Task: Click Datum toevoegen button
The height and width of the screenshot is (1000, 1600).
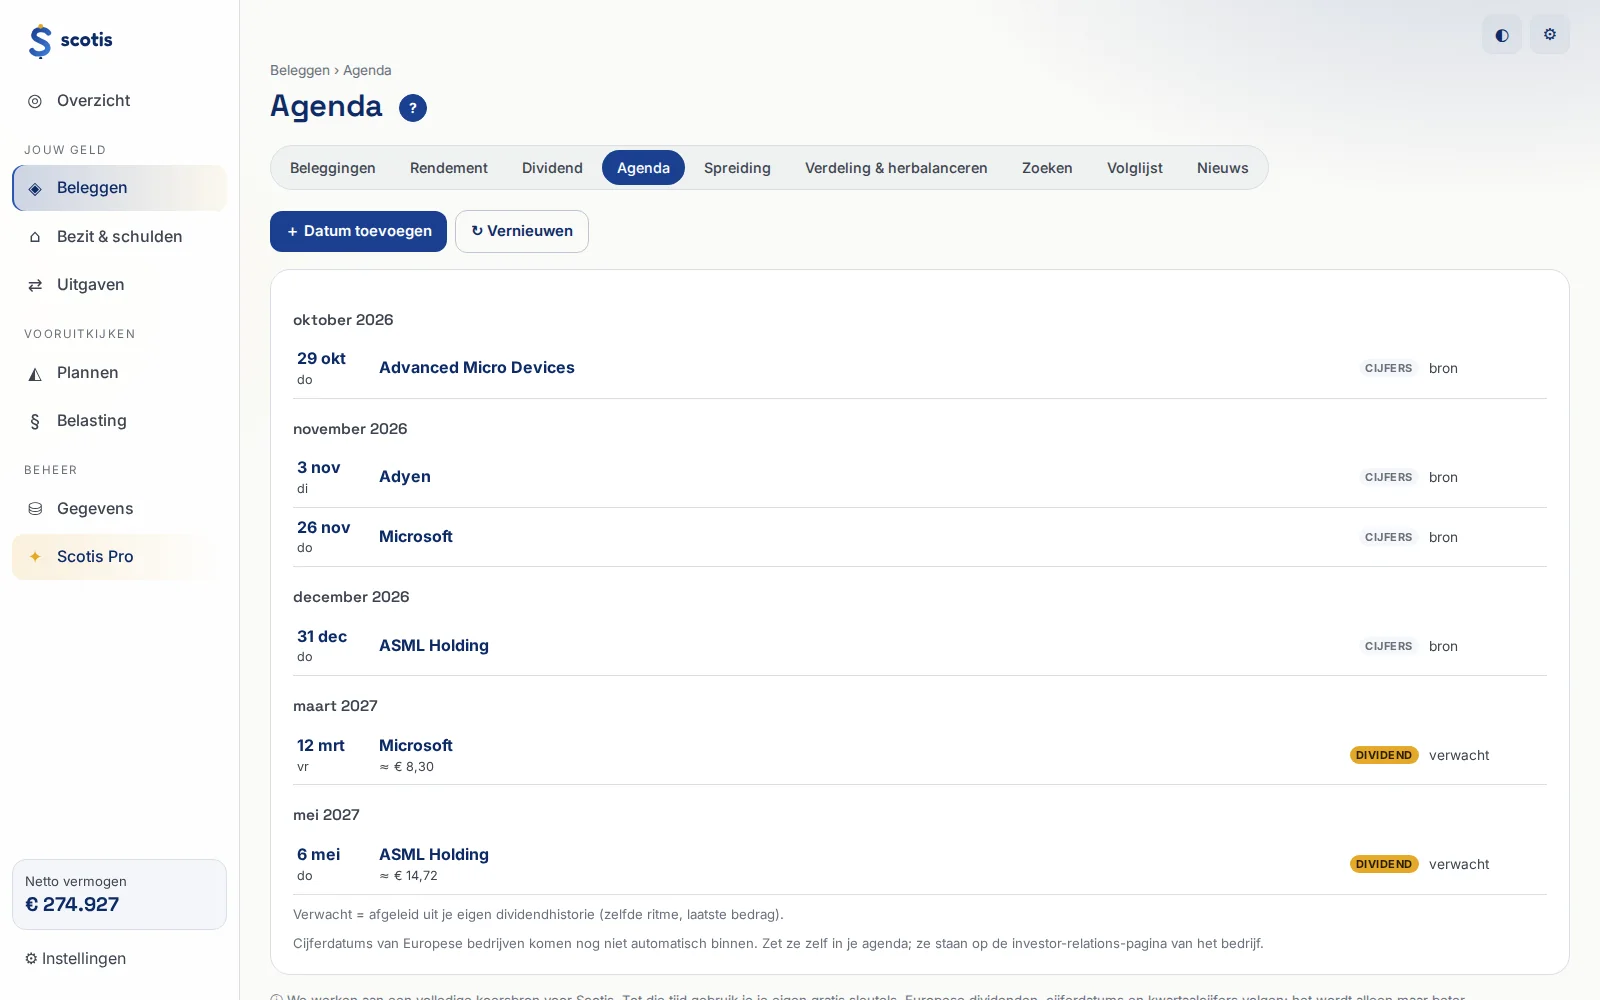Action: click(x=358, y=231)
